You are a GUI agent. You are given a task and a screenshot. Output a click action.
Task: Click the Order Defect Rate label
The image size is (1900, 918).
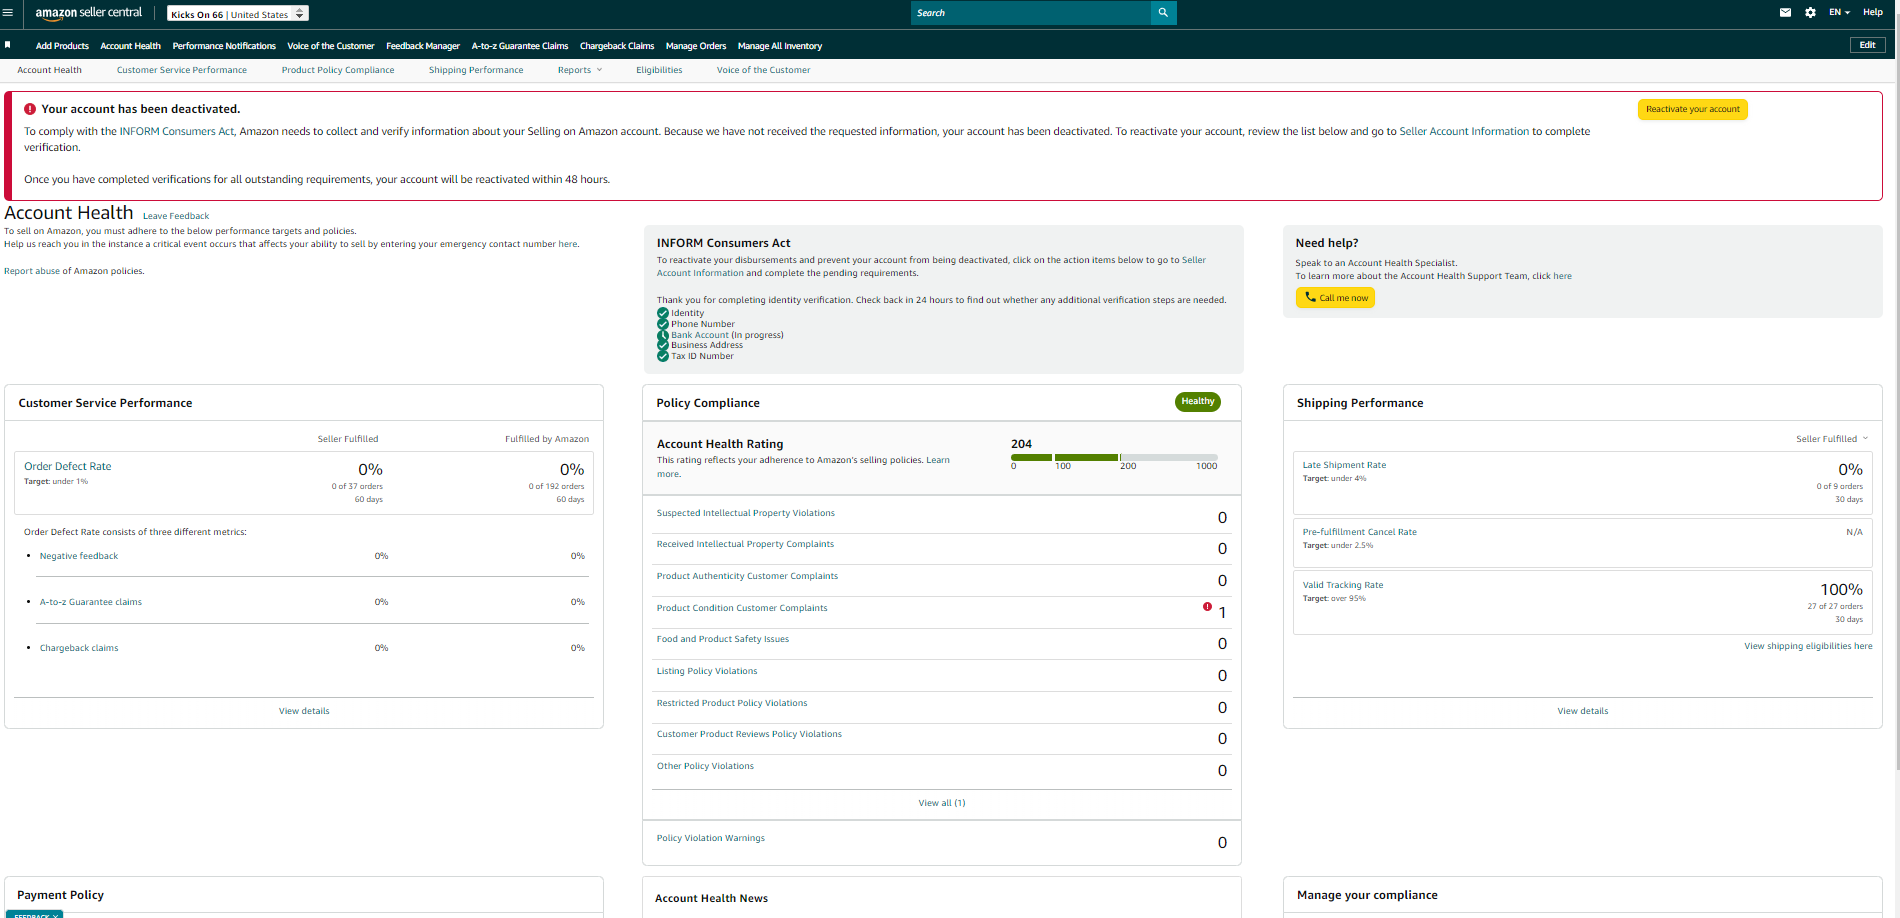(x=68, y=466)
